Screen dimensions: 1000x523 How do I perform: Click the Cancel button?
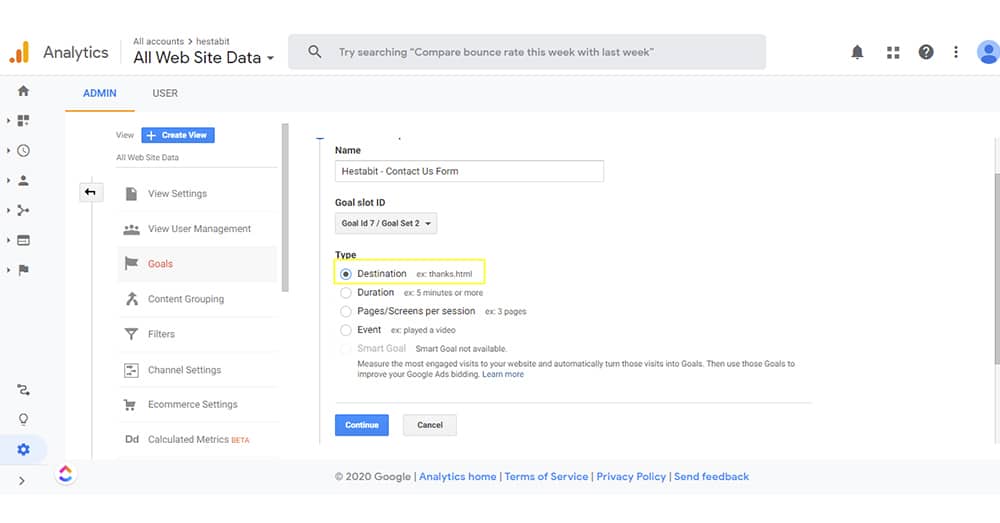tap(430, 425)
